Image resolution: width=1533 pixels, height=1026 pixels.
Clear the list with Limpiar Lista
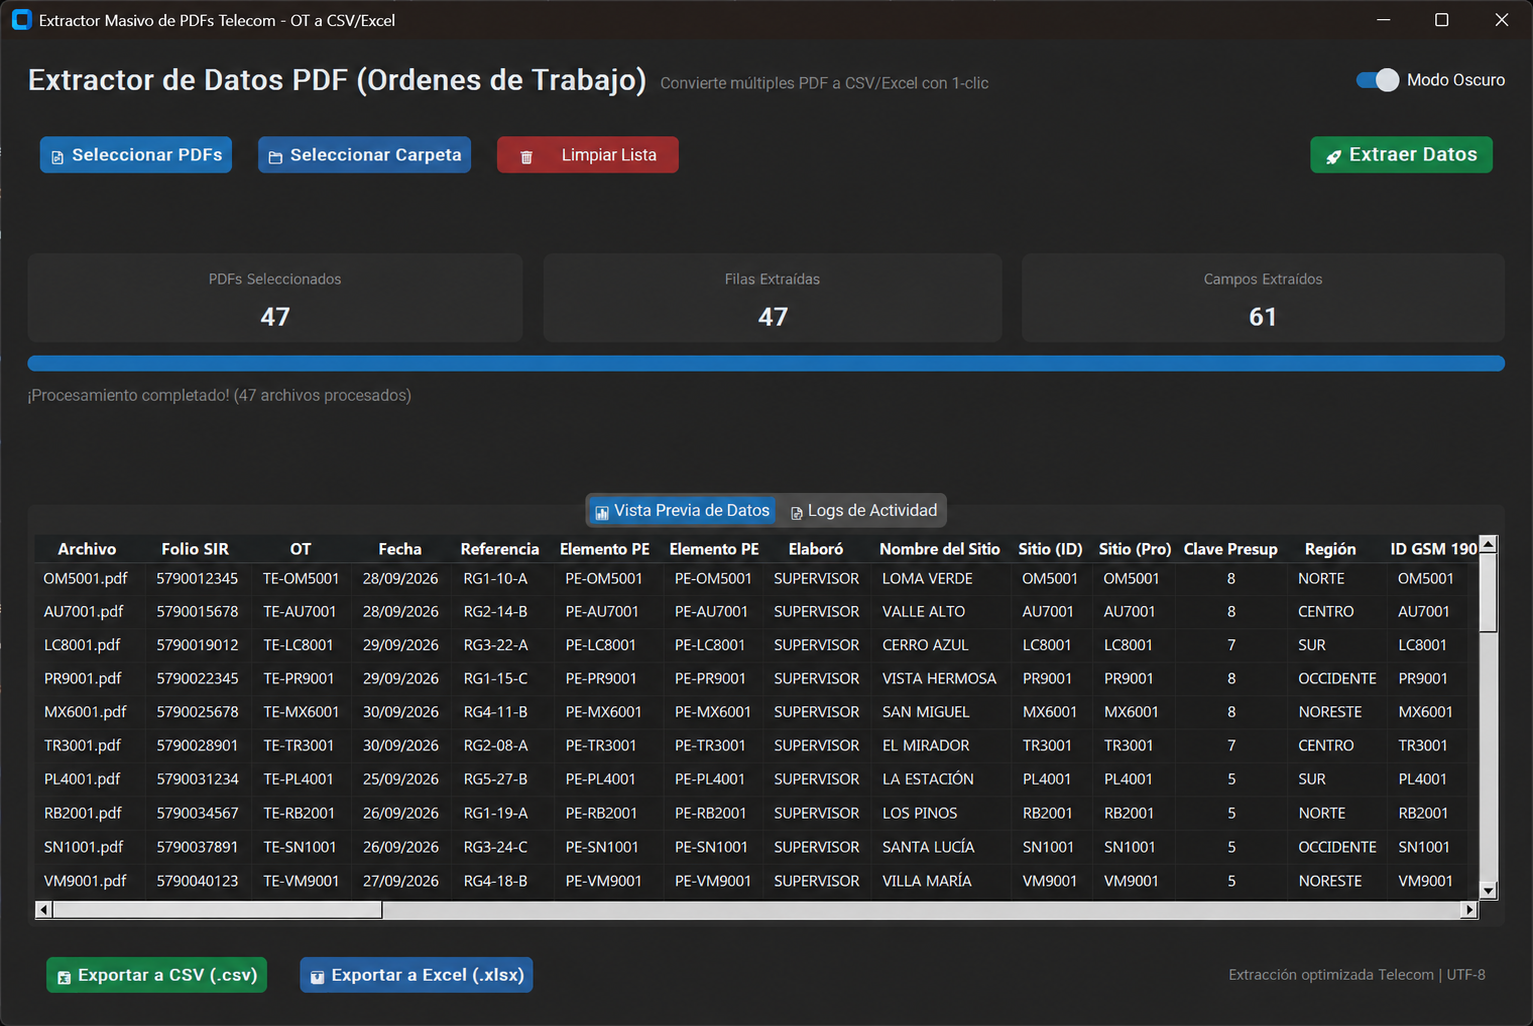588,155
